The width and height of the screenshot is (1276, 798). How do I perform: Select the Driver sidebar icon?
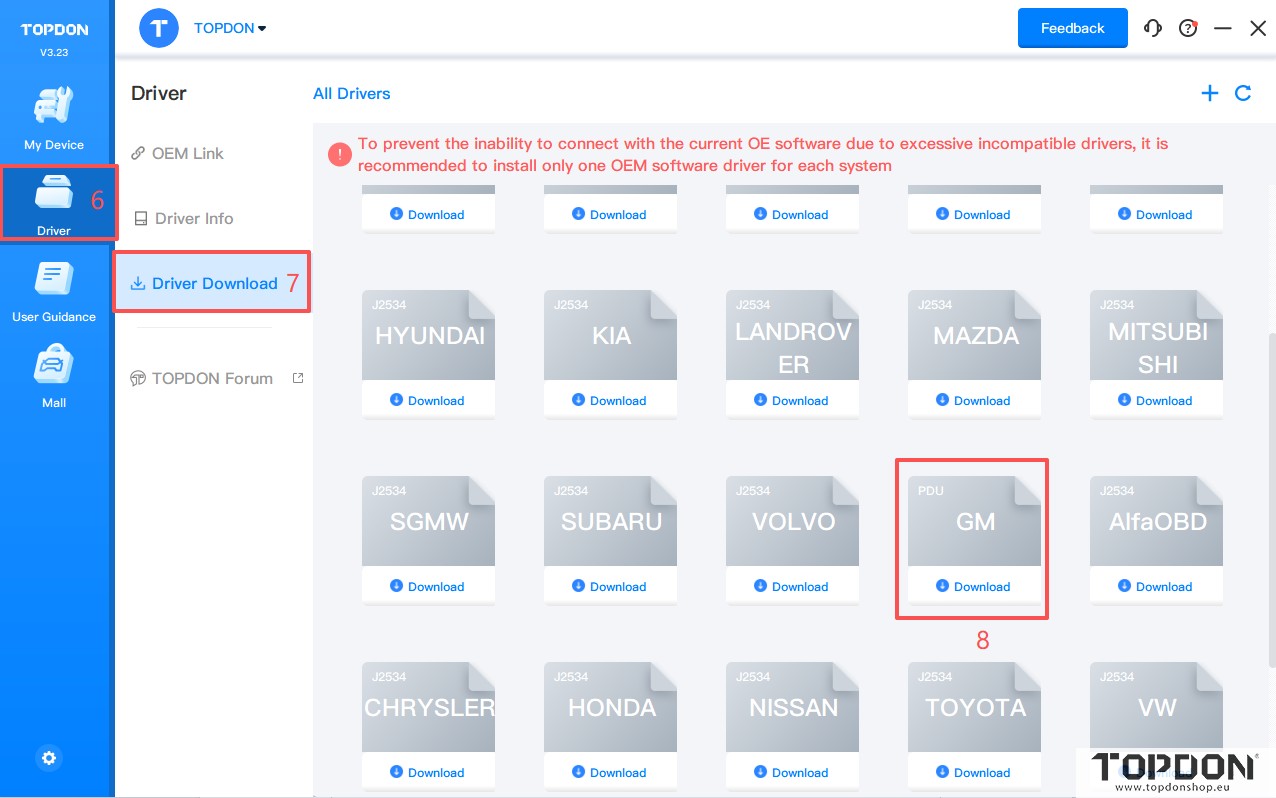tap(54, 203)
